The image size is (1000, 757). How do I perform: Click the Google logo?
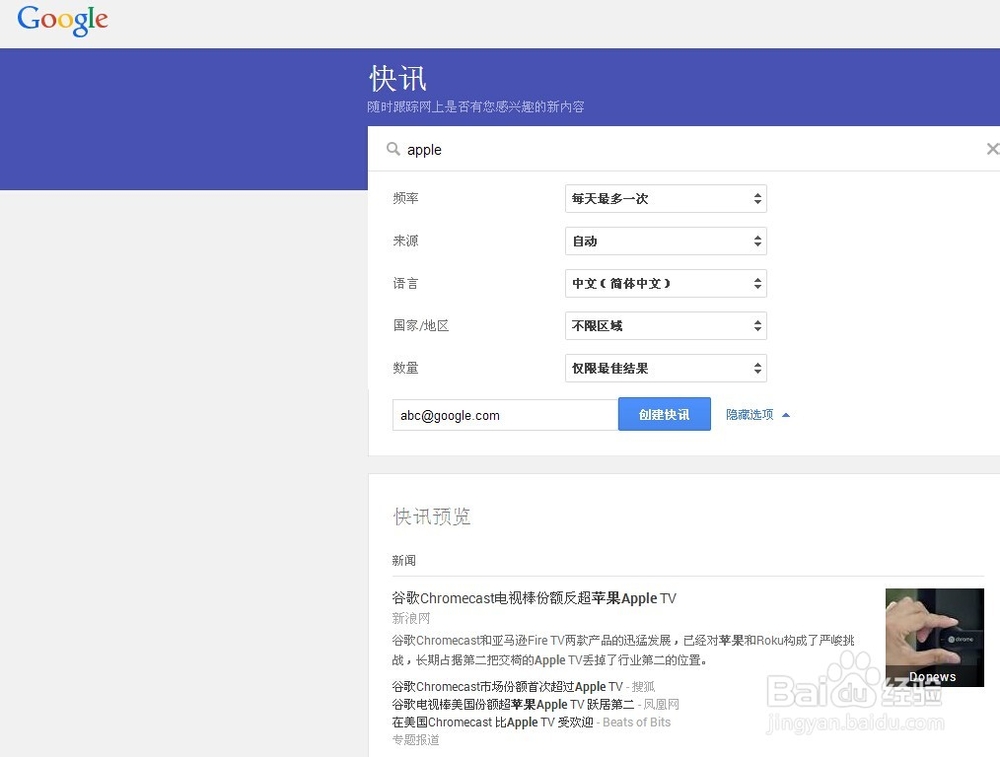point(62,20)
